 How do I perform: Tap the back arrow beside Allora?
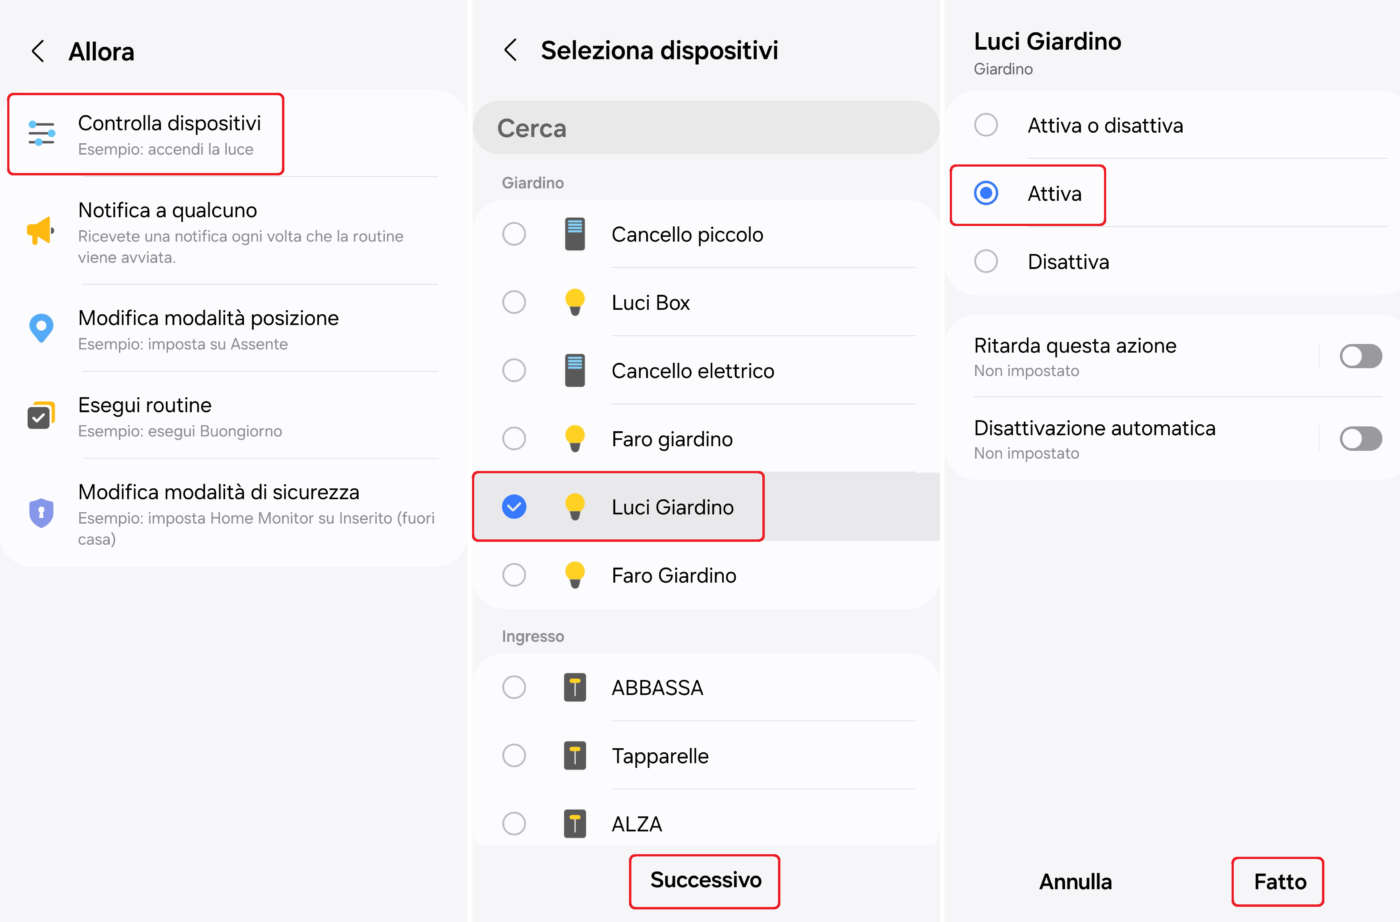(38, 51)
